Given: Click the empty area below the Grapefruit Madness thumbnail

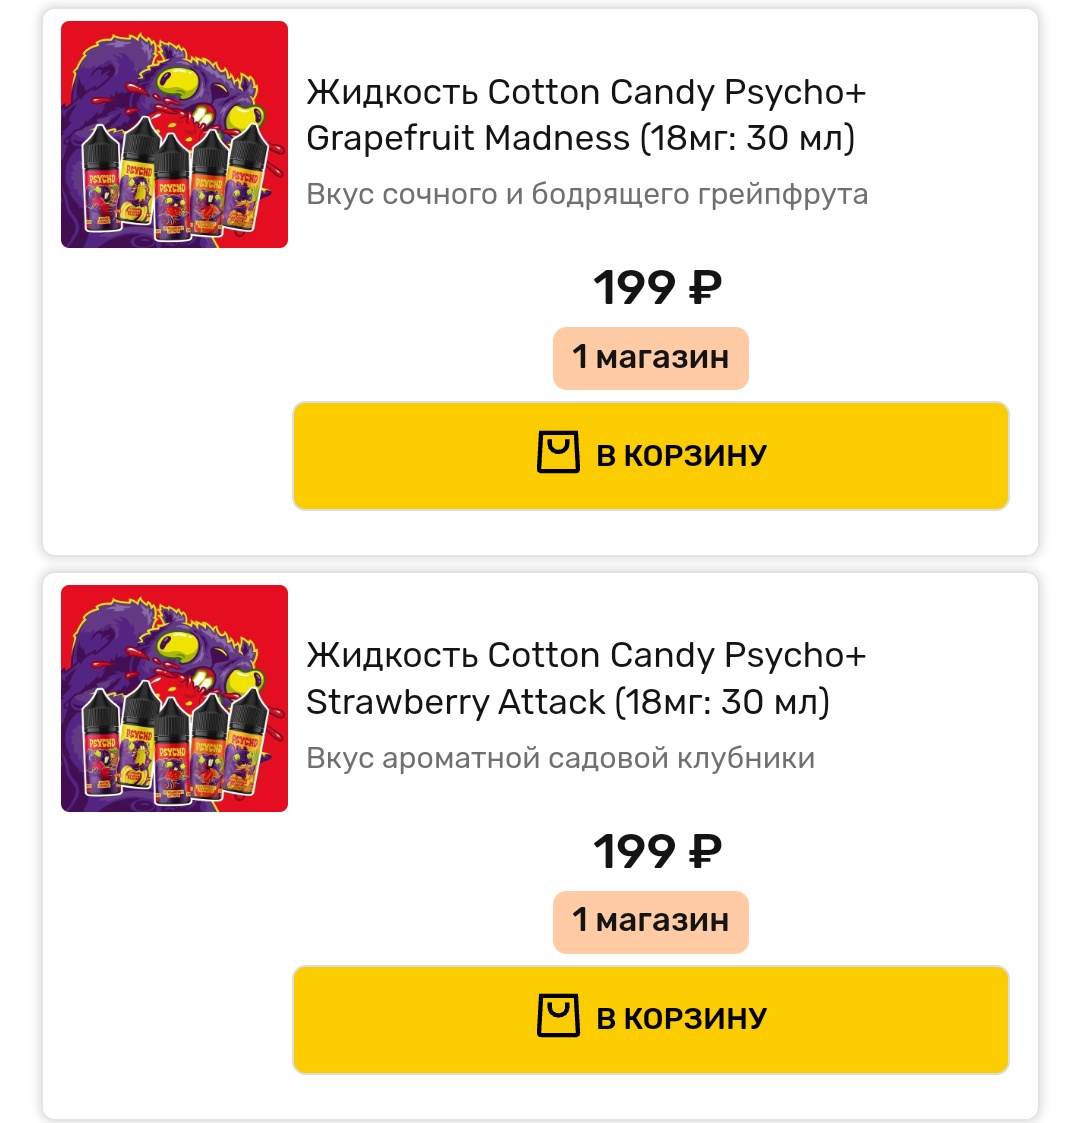Looking at the screenshot, I should point(170,400).
